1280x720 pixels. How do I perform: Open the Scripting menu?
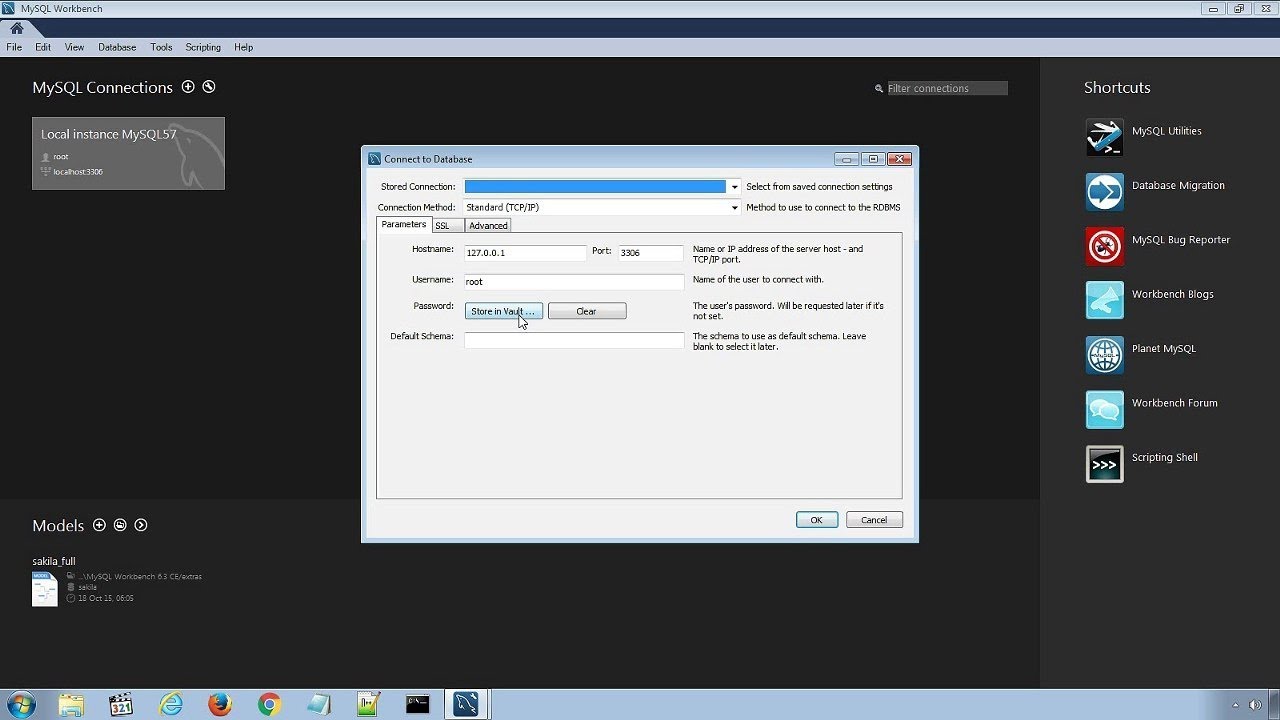(203, 47)
